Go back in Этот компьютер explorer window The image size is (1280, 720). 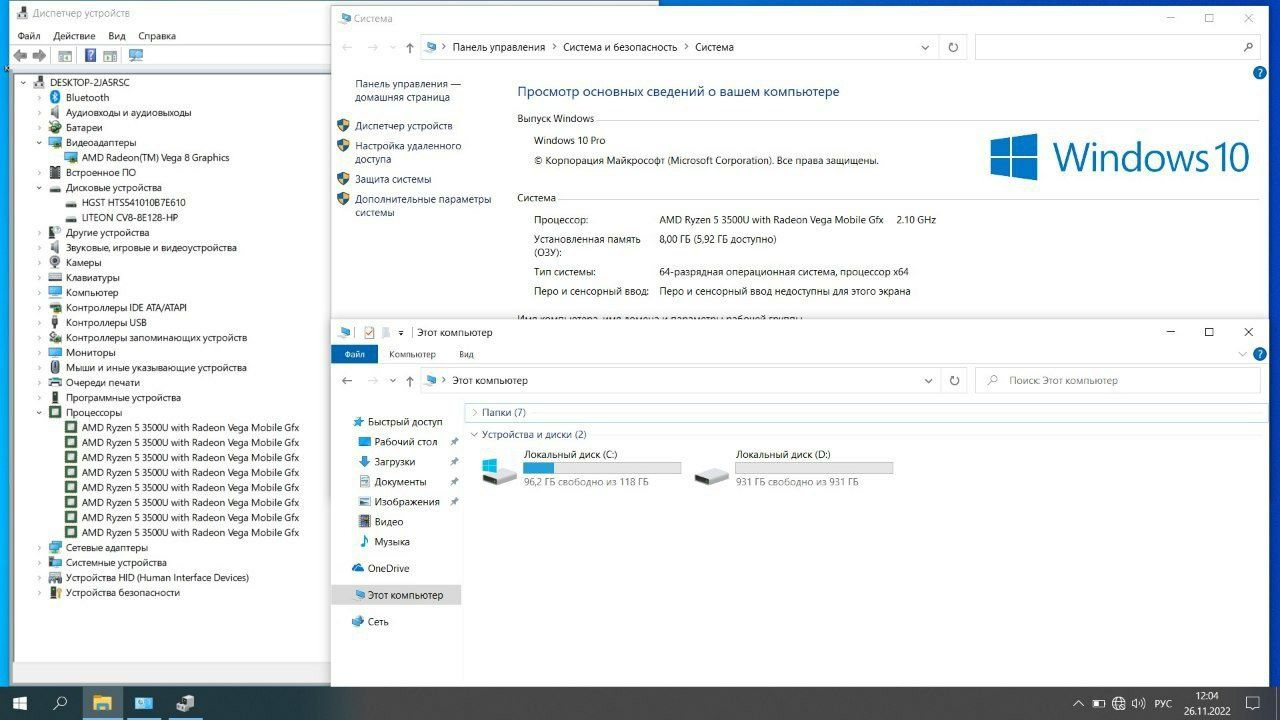pos(347,381)
